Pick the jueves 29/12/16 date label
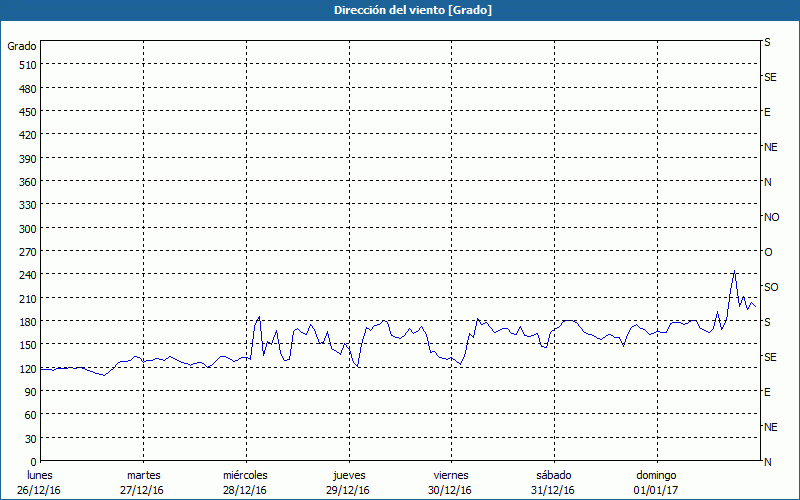The width and height of the screenshot is (800, 500). point(348,482)
